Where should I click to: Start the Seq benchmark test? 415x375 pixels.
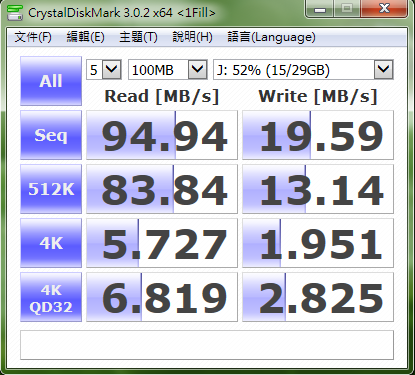pyautogui.click(x=51, y=135)
